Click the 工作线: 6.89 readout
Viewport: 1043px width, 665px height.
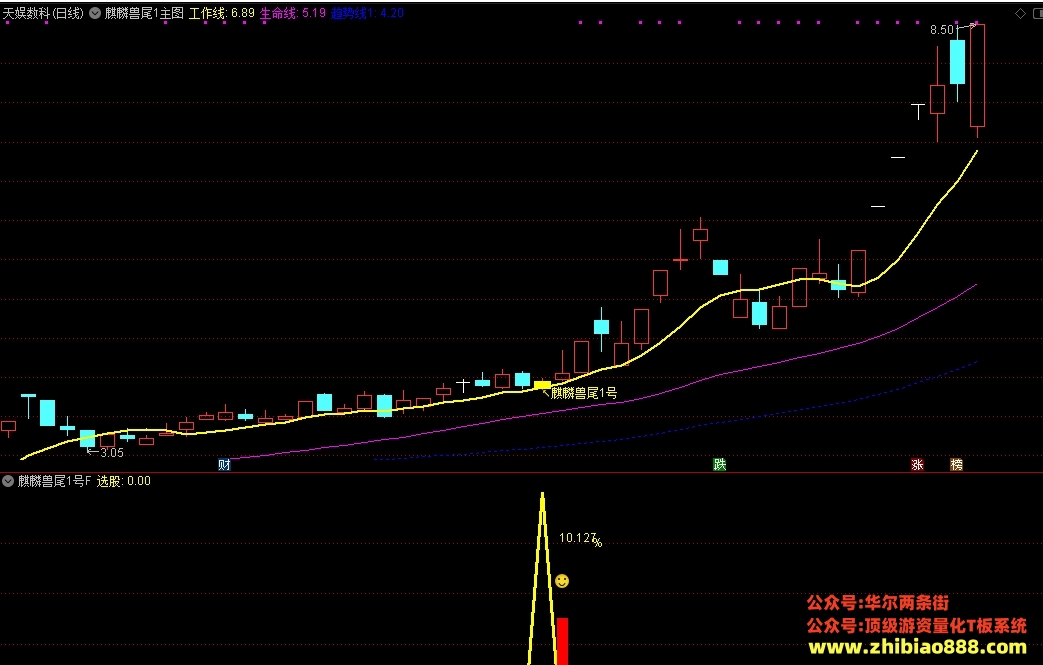222,13
